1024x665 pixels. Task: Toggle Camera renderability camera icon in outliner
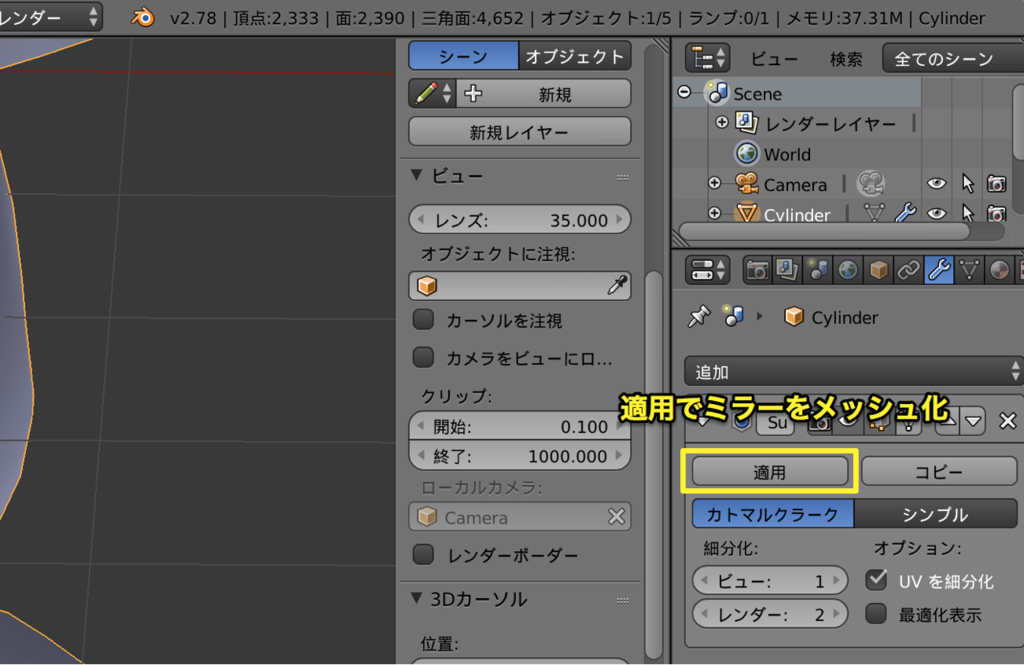click(997, 184)
